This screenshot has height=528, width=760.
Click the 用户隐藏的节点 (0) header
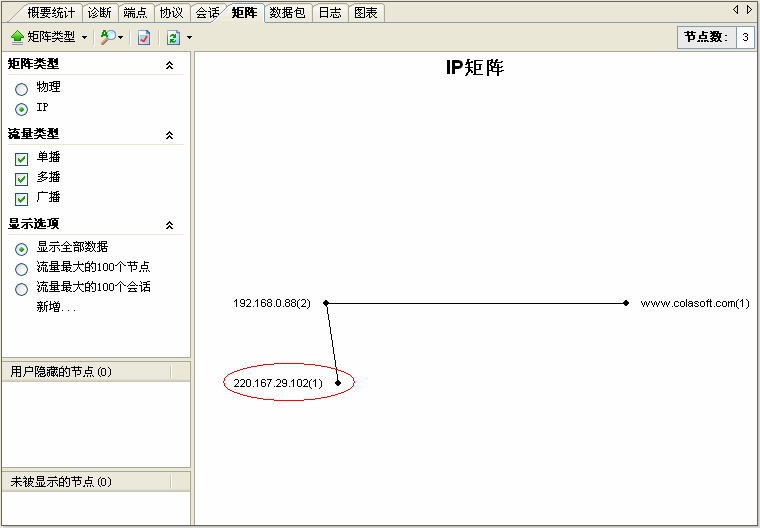[x=96, y=372]
